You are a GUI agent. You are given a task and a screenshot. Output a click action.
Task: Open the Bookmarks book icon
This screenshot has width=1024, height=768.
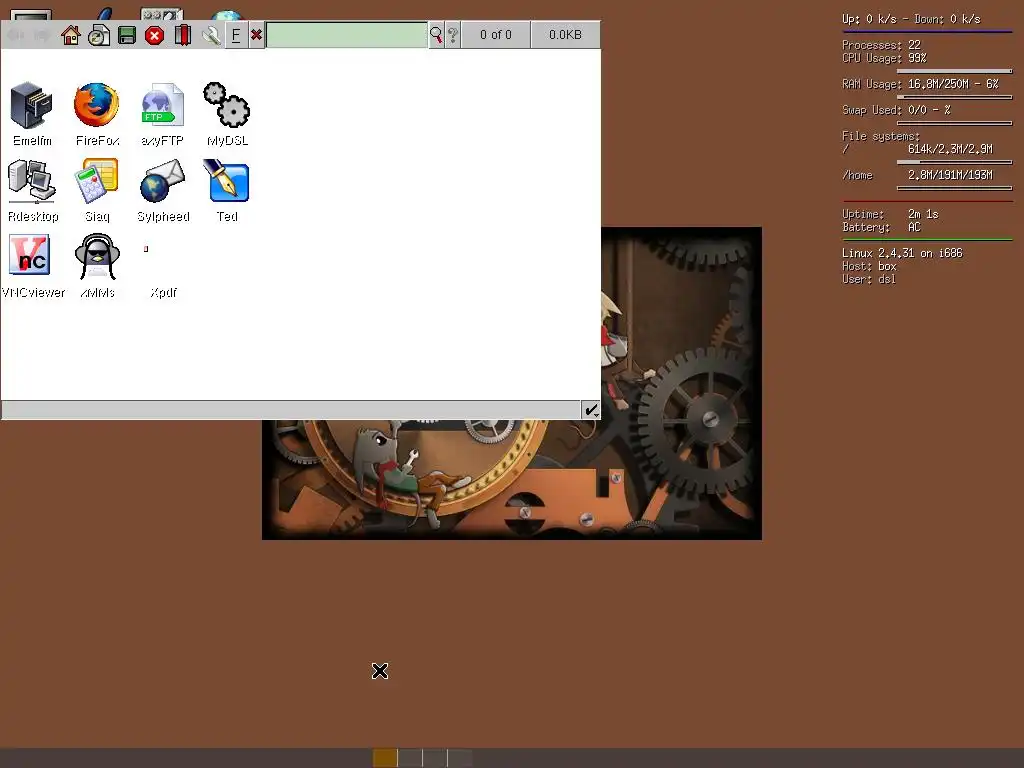(x=183, y=35)
